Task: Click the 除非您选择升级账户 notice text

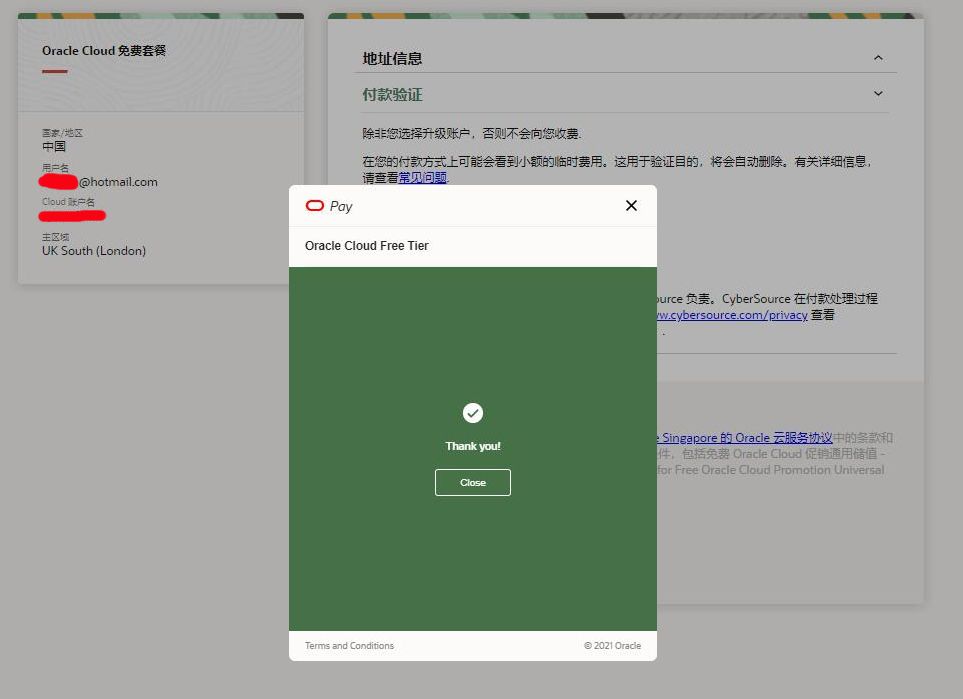Action: click(x=472, y=133)
